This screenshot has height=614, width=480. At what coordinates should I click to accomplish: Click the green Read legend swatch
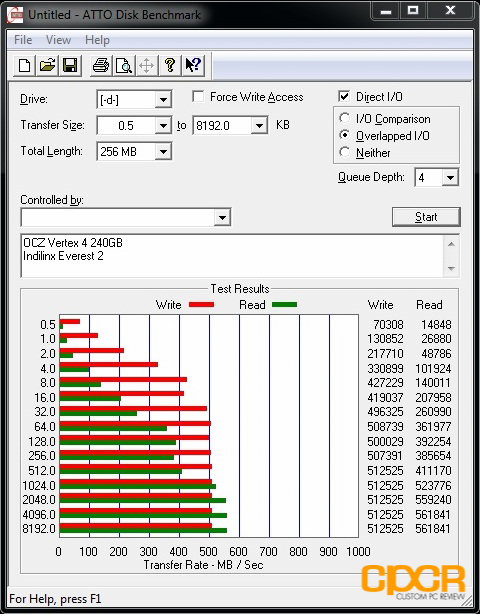point(284,304)
